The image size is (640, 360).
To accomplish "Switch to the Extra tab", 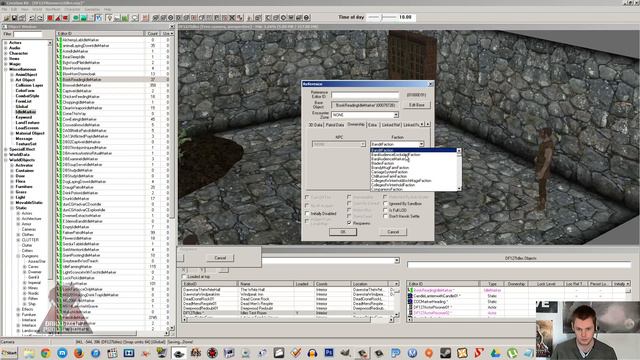I will 373,125.
